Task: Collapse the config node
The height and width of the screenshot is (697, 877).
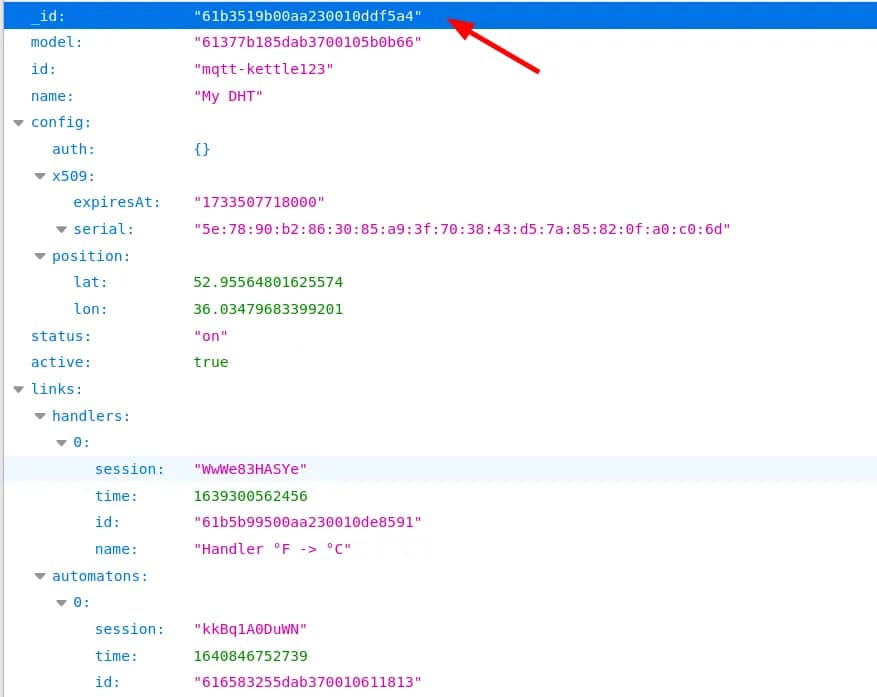Action: coord(18,123)
